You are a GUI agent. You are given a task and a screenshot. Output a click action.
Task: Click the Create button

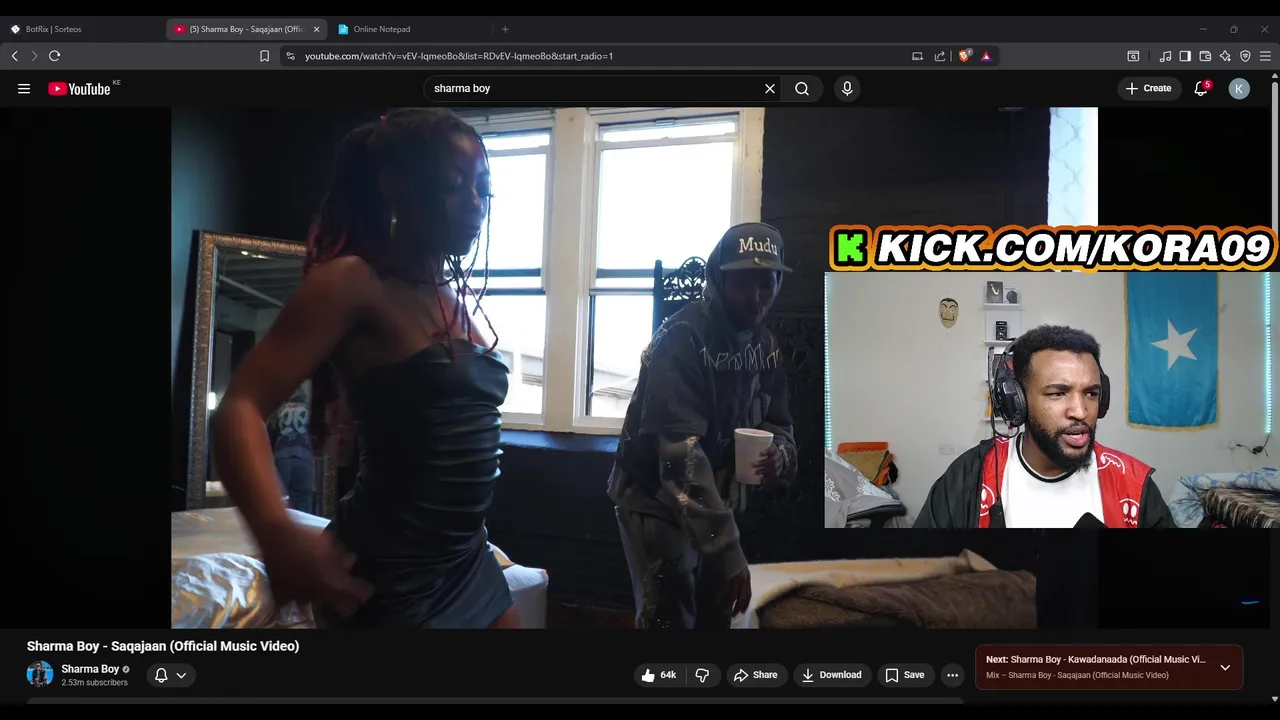1148,89
